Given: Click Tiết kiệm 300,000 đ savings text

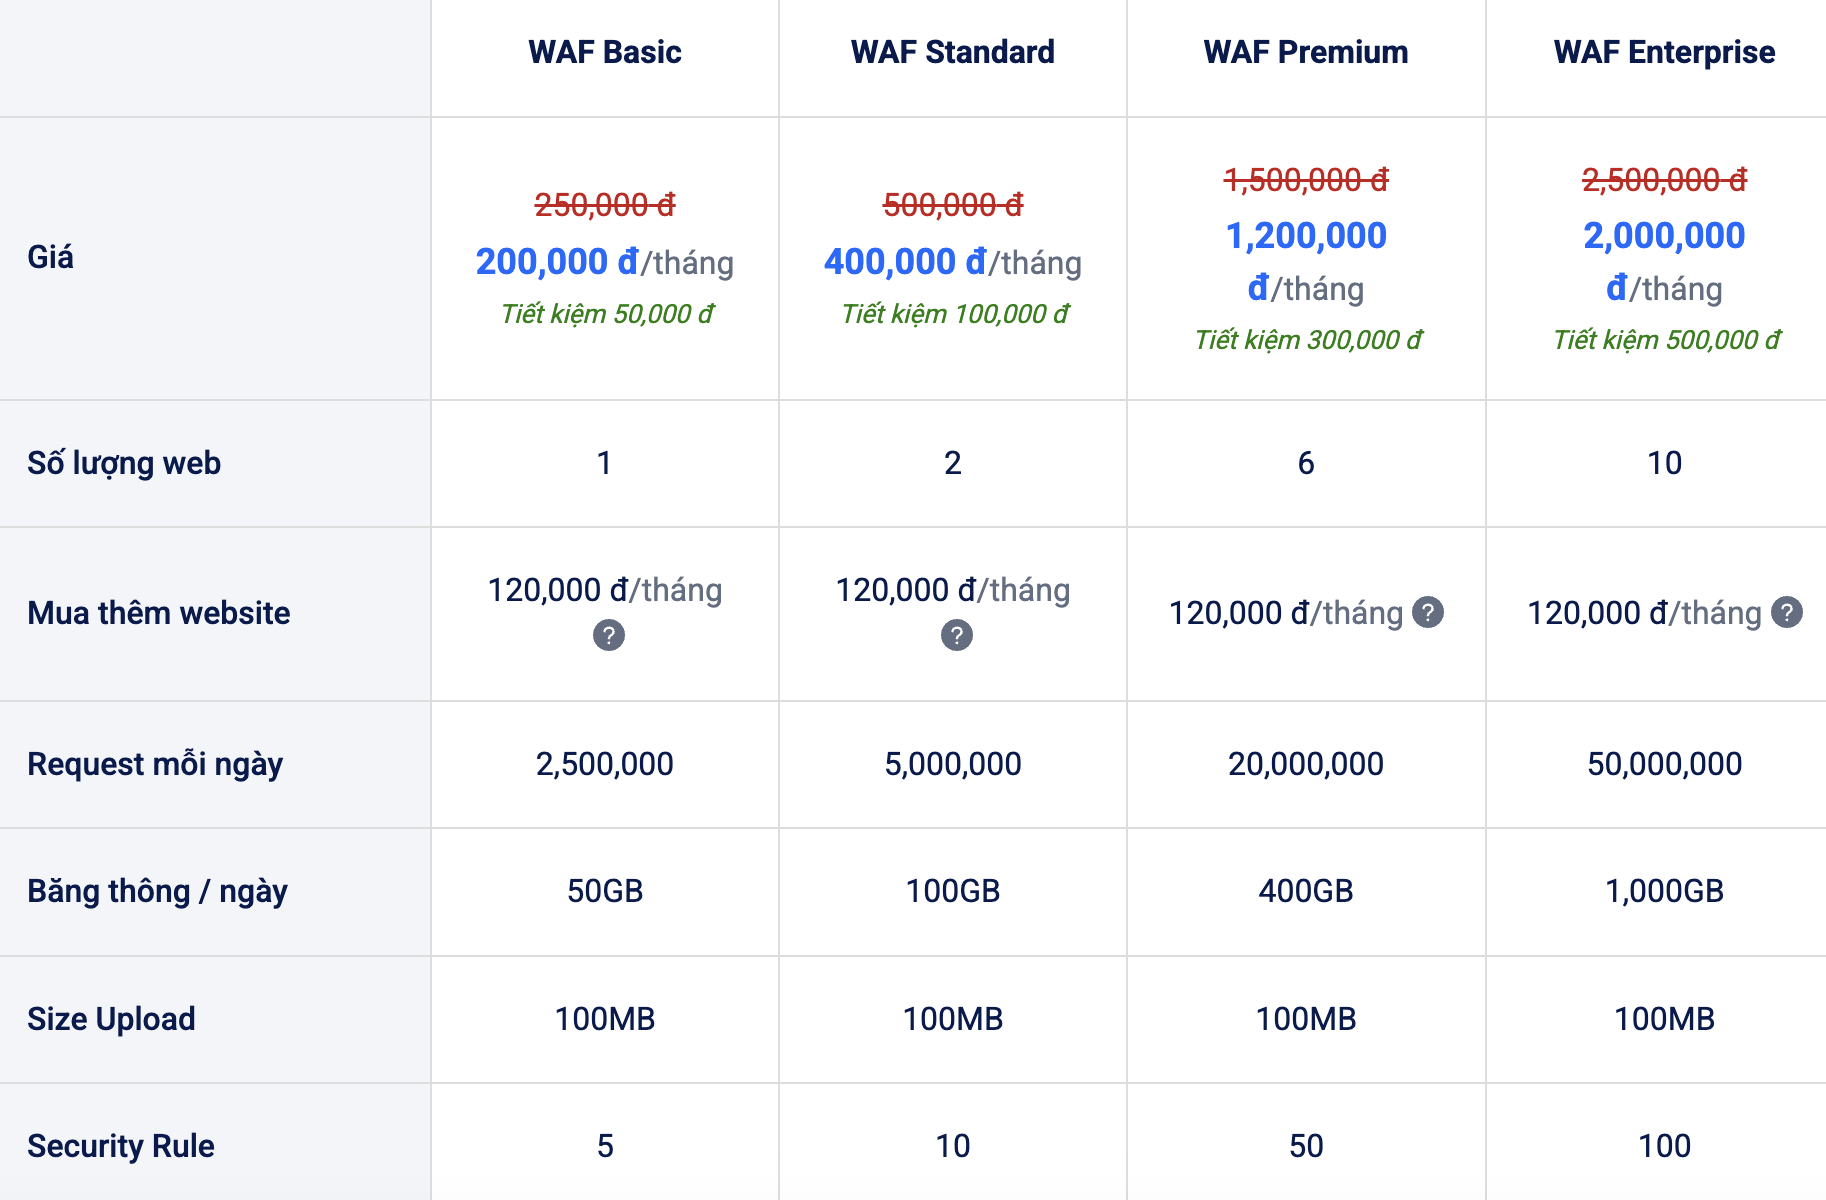Looking at the screenshot, I should click(x=1307, y=340).
